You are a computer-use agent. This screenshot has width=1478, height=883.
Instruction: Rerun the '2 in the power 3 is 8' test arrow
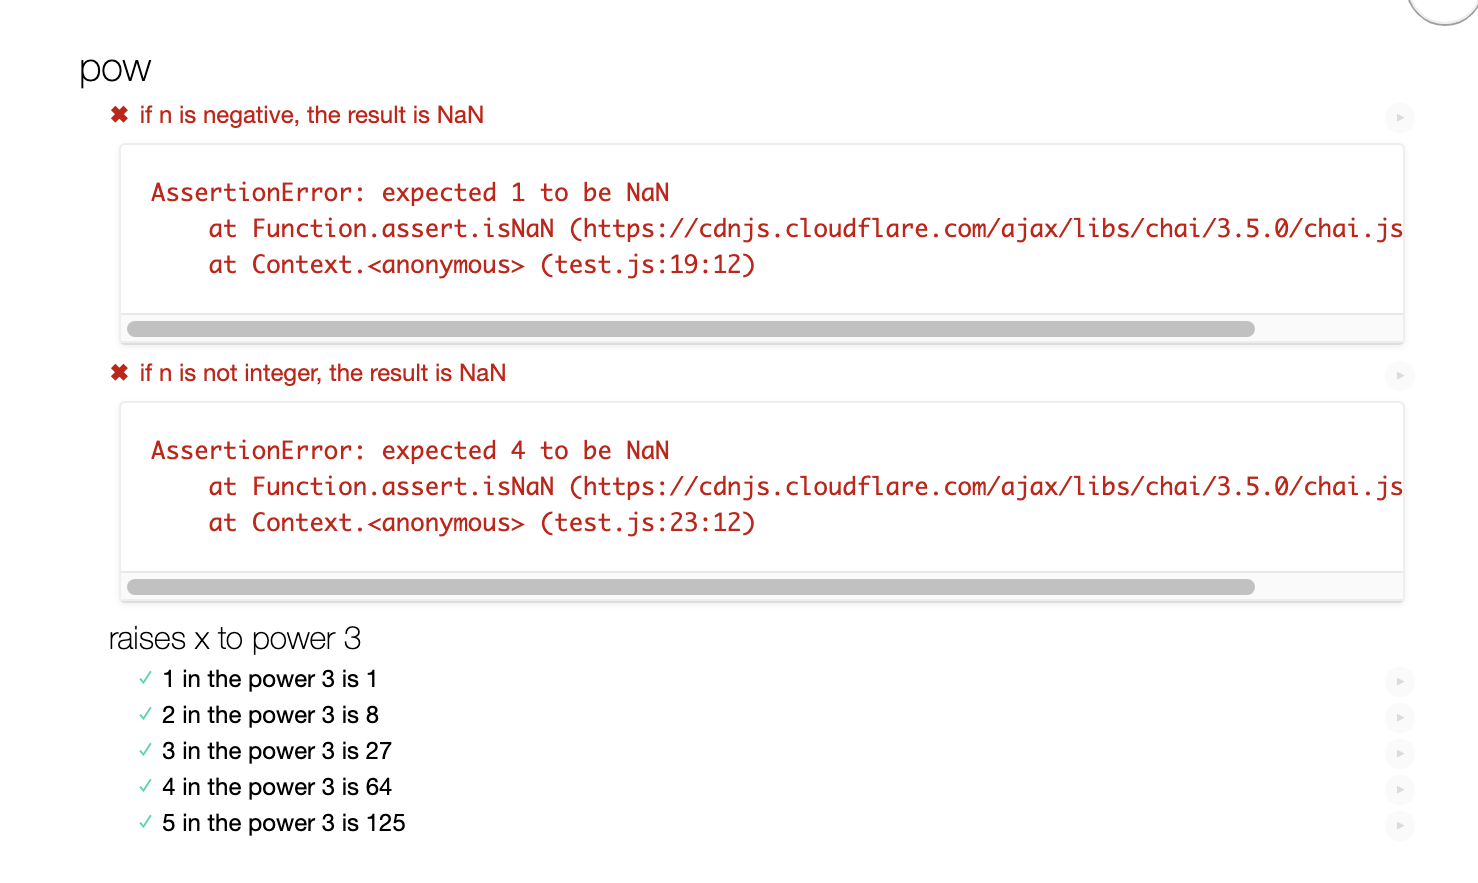point(1400,718)
